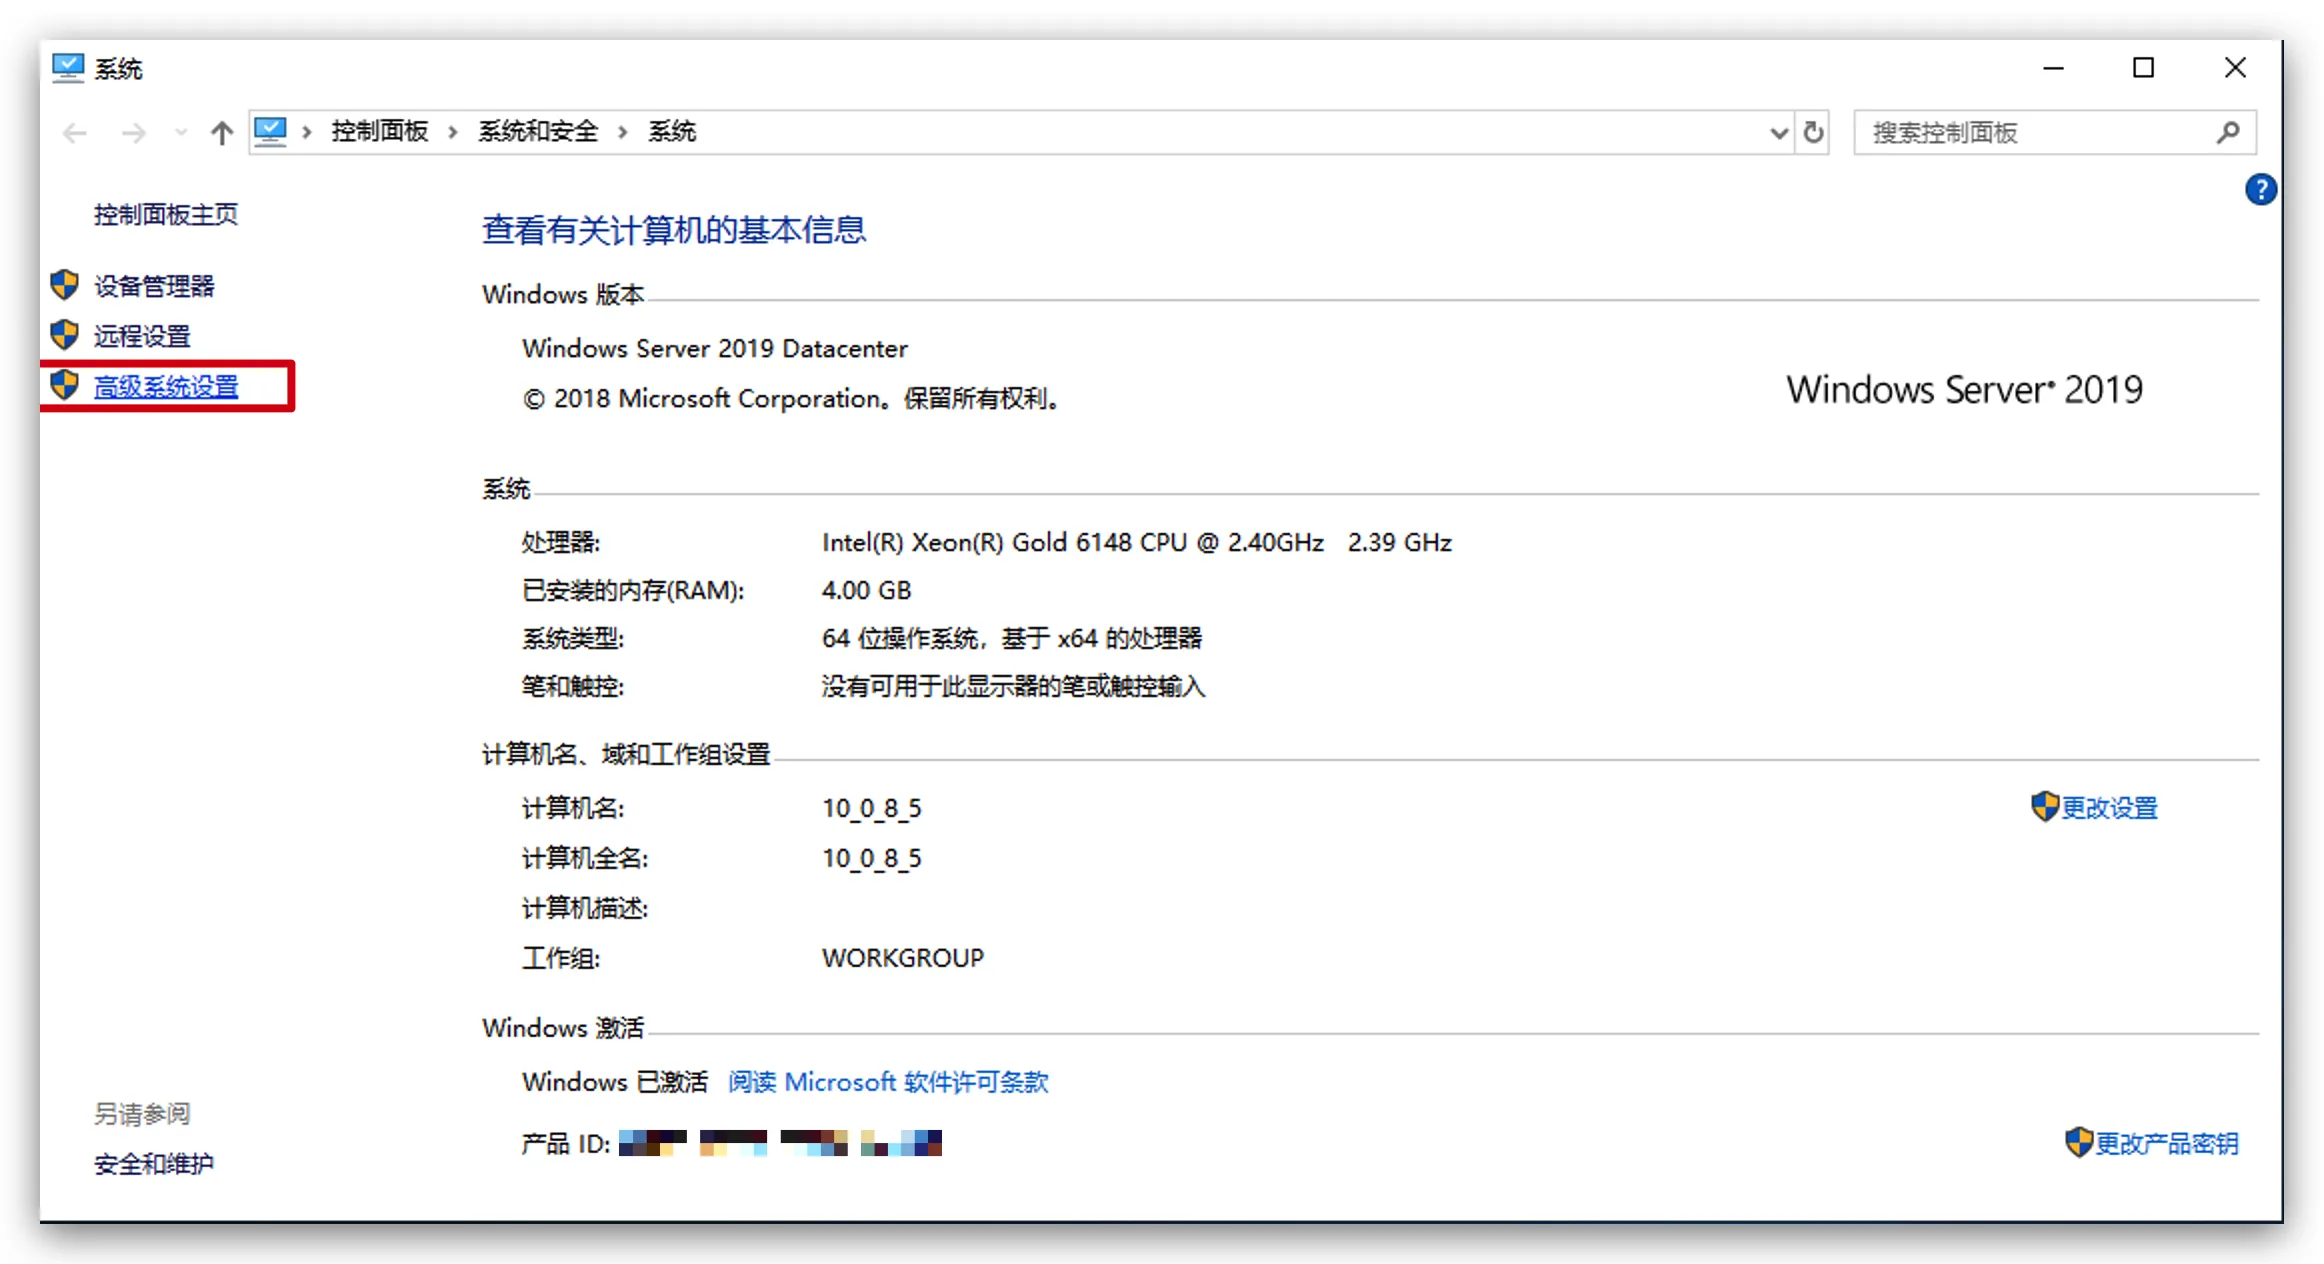2324x1264 pixels.
Task: Click the 计算机名 value 10_0_8_5
Action: point(872,808)
